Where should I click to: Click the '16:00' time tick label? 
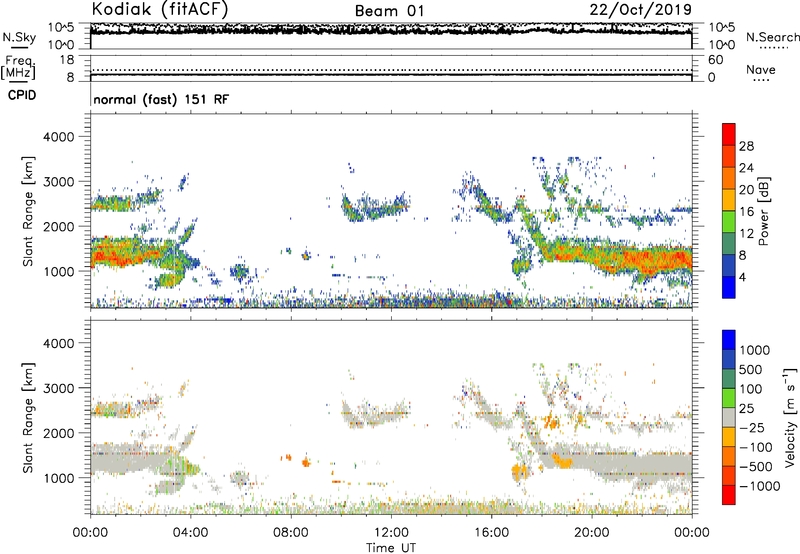(x=492, y=533)
